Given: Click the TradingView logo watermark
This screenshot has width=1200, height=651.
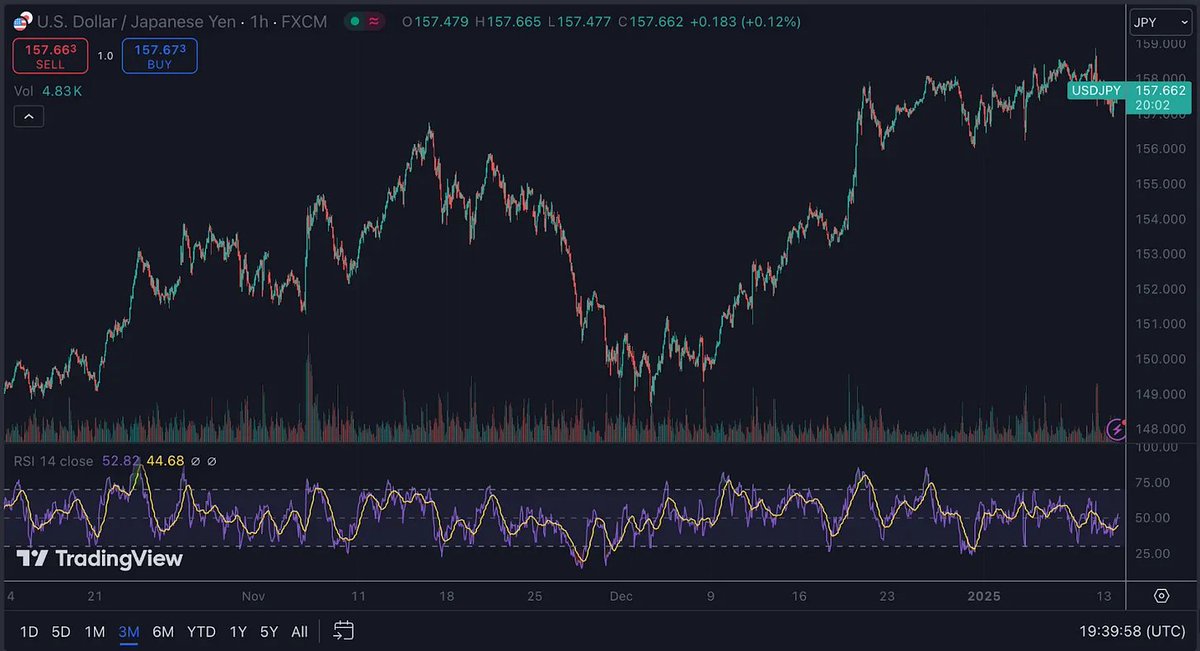Looking at the screenshot, I should (99, 558).
